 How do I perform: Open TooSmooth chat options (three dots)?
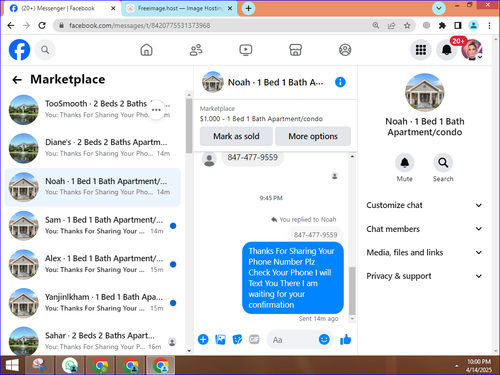click(x=156, y=110)
